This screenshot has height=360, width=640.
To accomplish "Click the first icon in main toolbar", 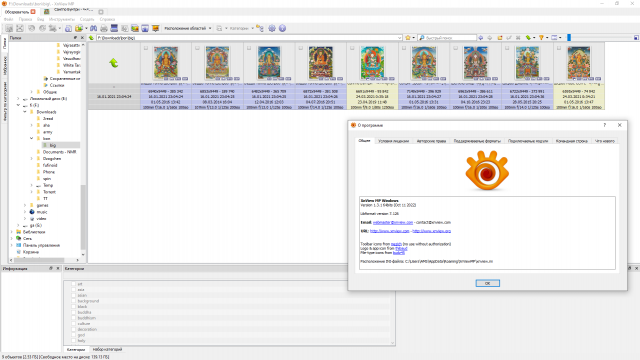I will [x=9, y=28].
